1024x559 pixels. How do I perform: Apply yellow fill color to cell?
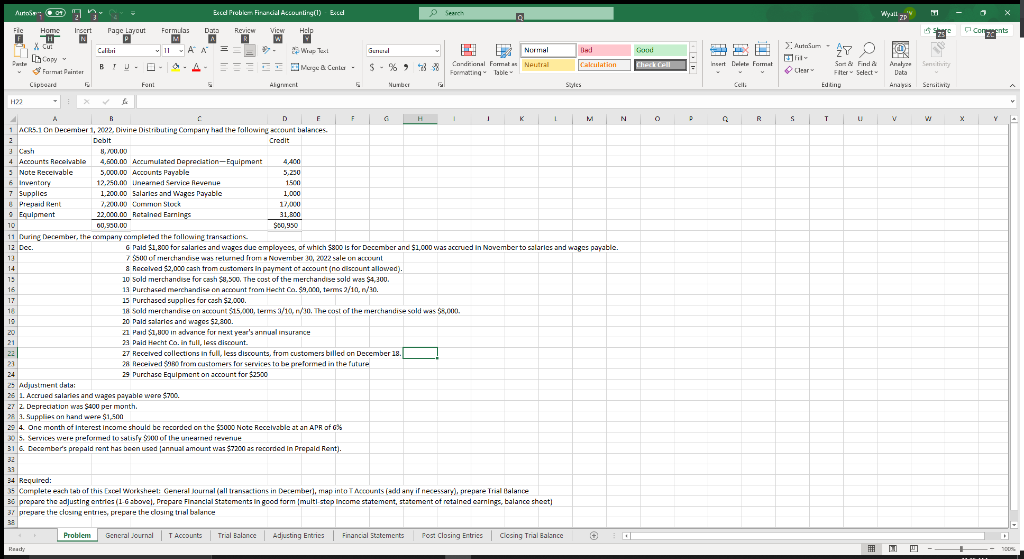175,67
